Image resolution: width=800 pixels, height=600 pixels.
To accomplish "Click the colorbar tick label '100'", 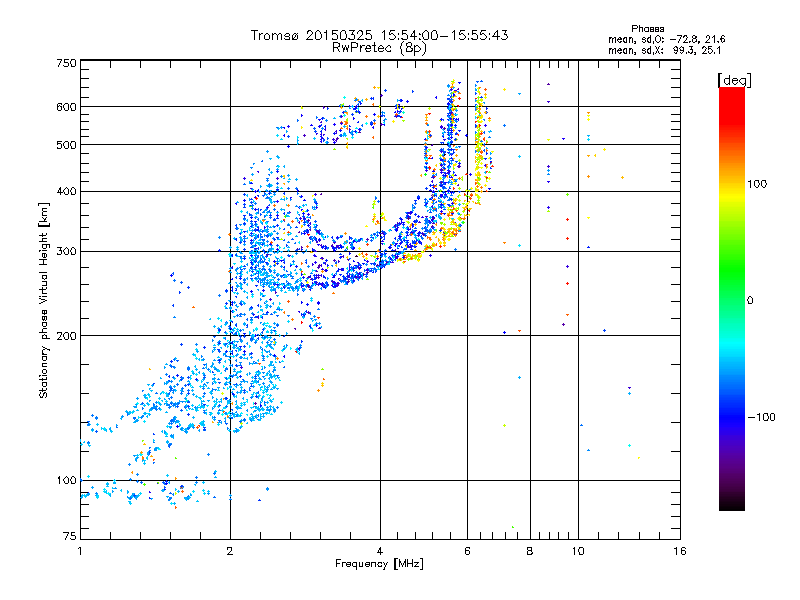I will [x=757, y=184].
